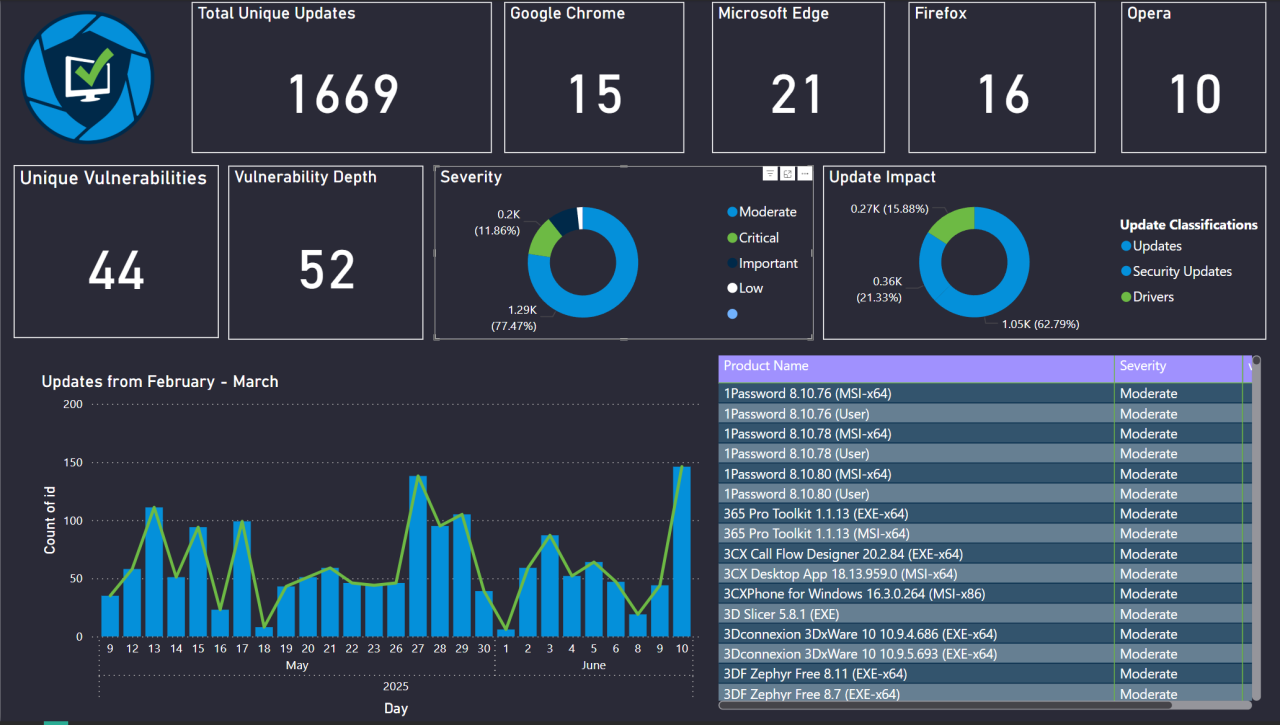Open the more options menu on Severity visual
The width and height of the screenshot is (1280, 725).
(804, 173)
